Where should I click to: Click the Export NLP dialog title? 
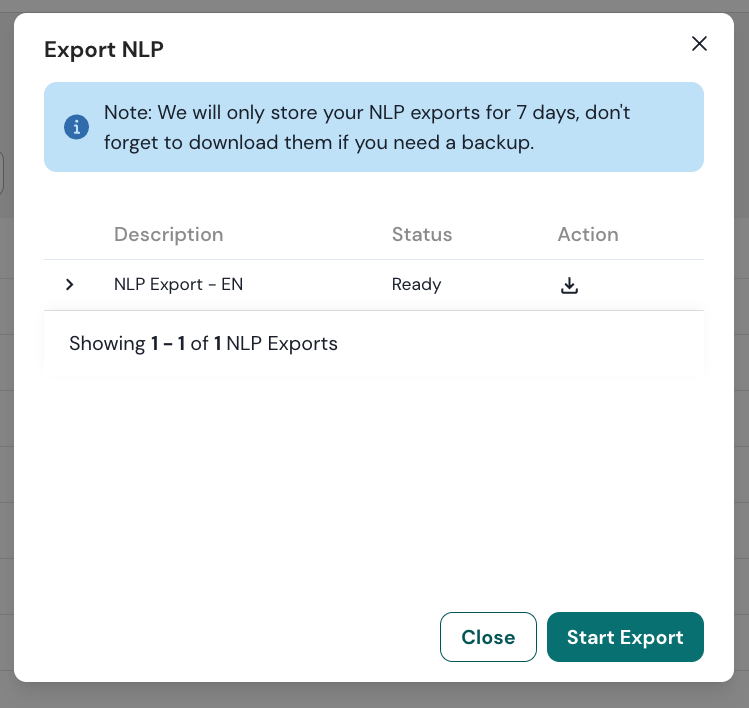tap(104, 50)
